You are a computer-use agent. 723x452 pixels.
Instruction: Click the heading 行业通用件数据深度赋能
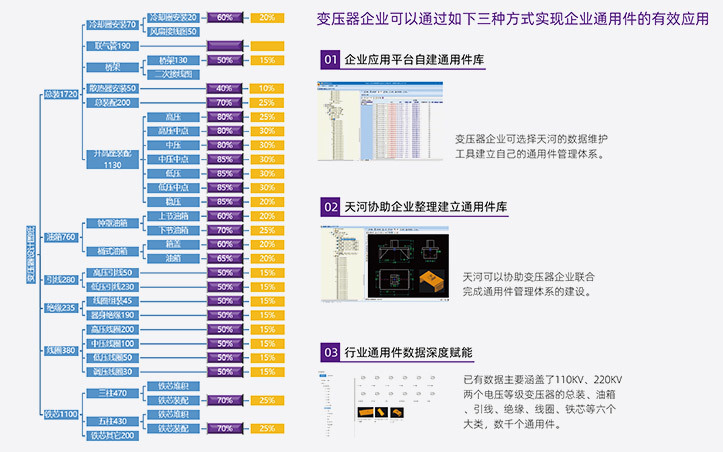tap(408, 352)
